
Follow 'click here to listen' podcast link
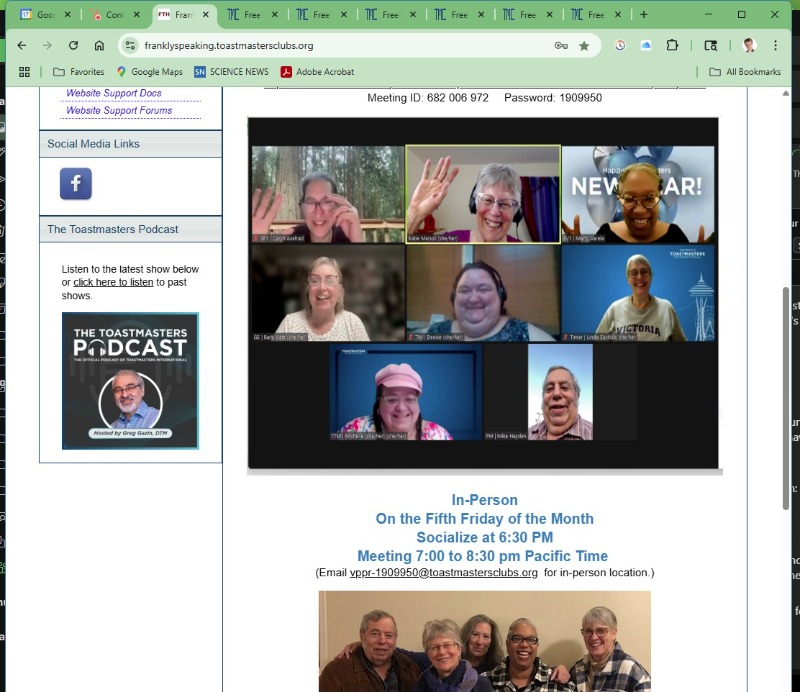point(113,282)
